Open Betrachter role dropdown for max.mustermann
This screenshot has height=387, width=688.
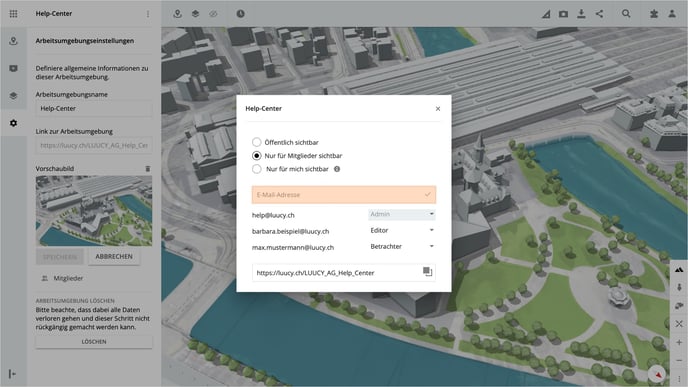point(401,247)
